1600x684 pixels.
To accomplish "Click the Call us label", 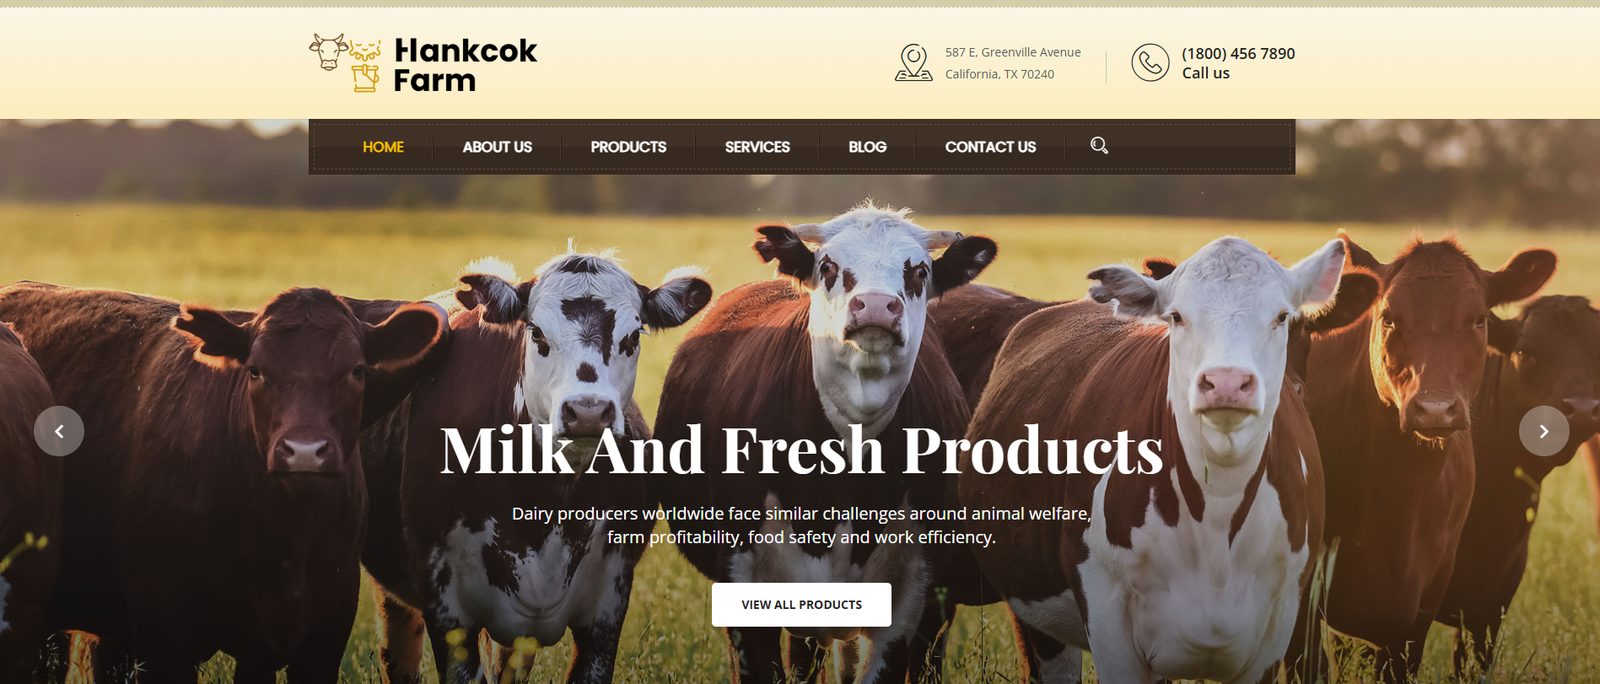I will click(x=1206, y=73).
